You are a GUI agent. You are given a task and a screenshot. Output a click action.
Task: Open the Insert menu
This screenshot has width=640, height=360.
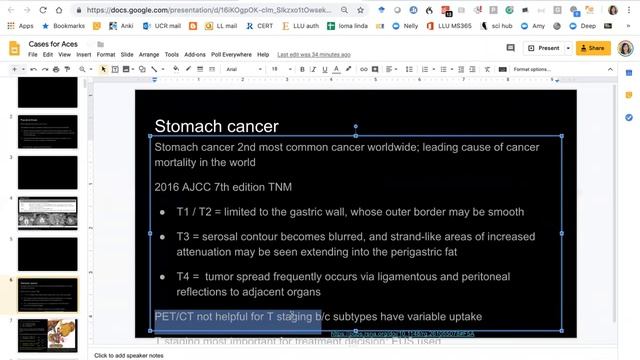83,55
